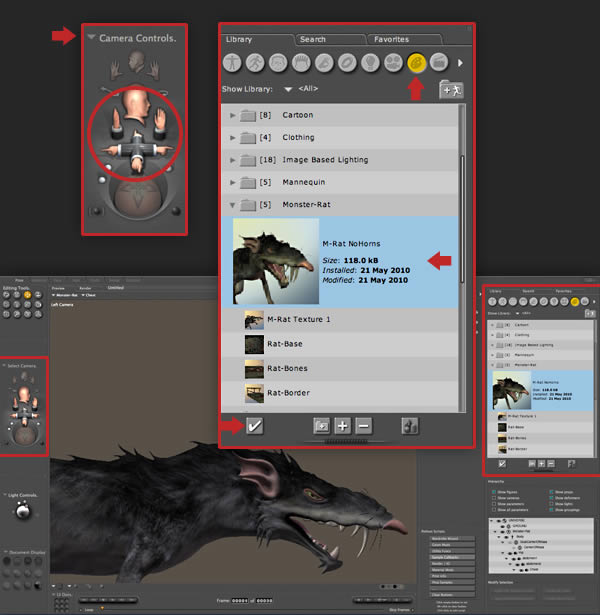Image resolution: width=600 pixels, height=615 pixels.
Task: Open the Show Library <All> dropdown
Action: click(288, 89)
